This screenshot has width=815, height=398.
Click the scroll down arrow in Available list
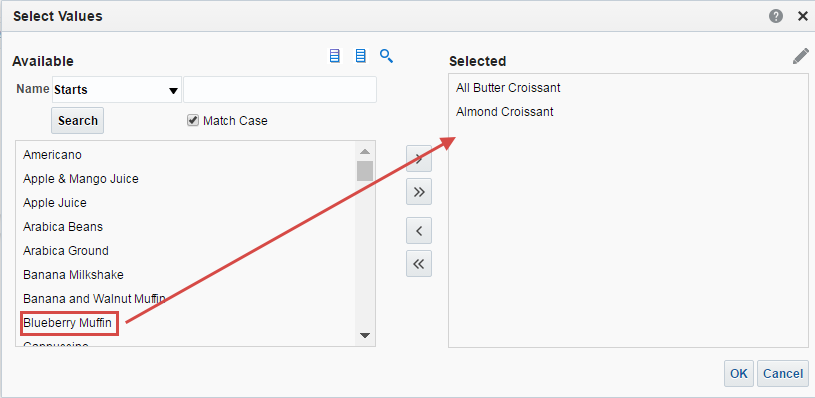(365, 336)
